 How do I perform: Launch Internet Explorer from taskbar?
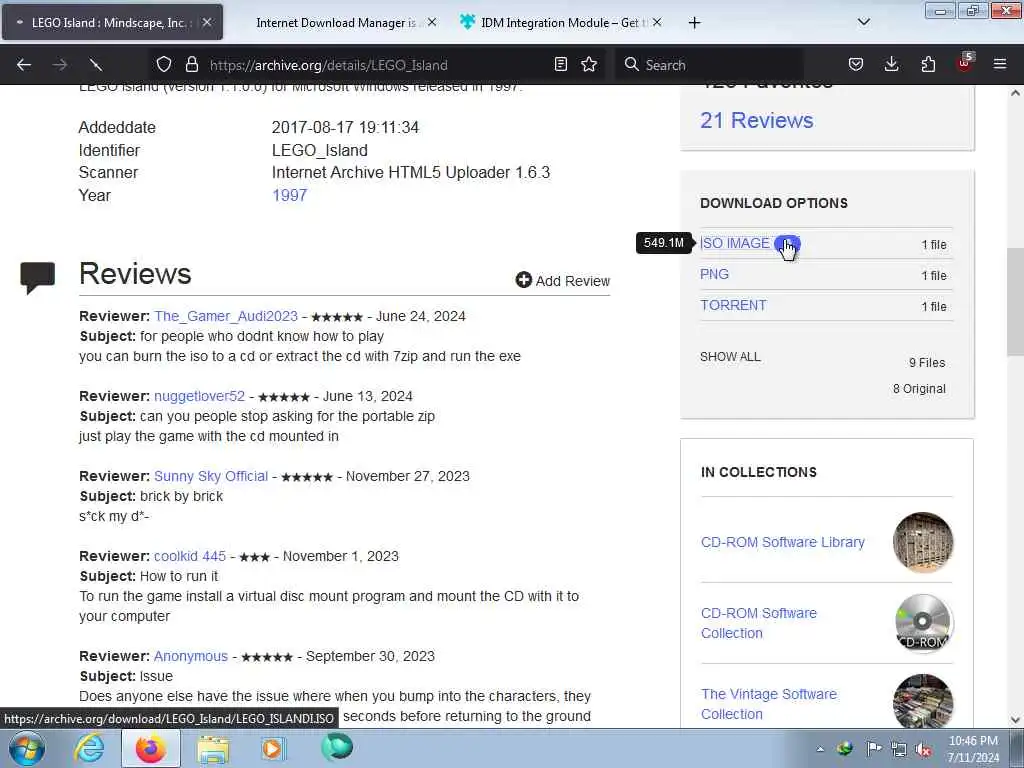[x=88, y=748]
